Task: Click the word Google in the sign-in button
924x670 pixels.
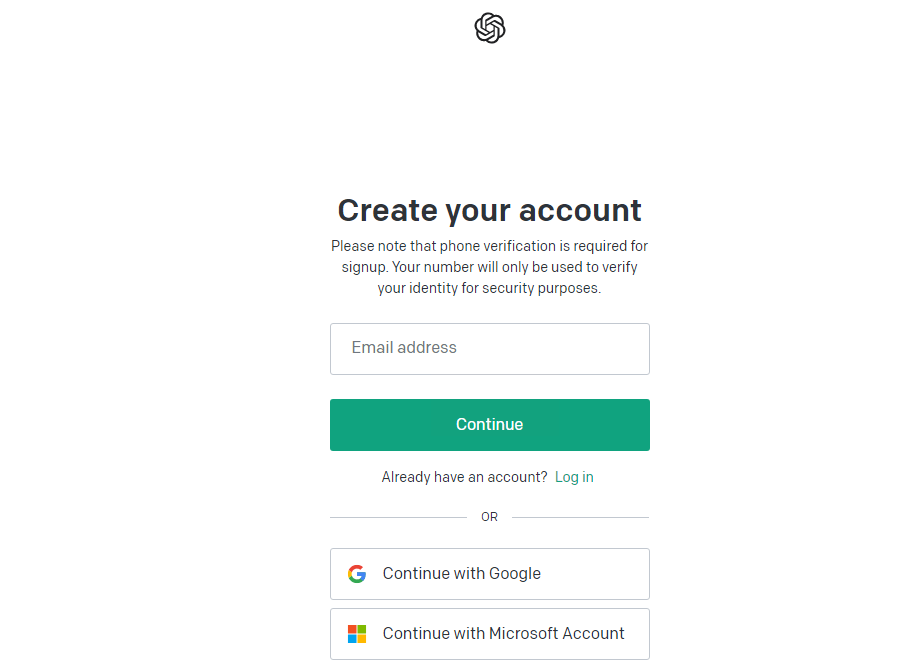Action: [514, 573]
